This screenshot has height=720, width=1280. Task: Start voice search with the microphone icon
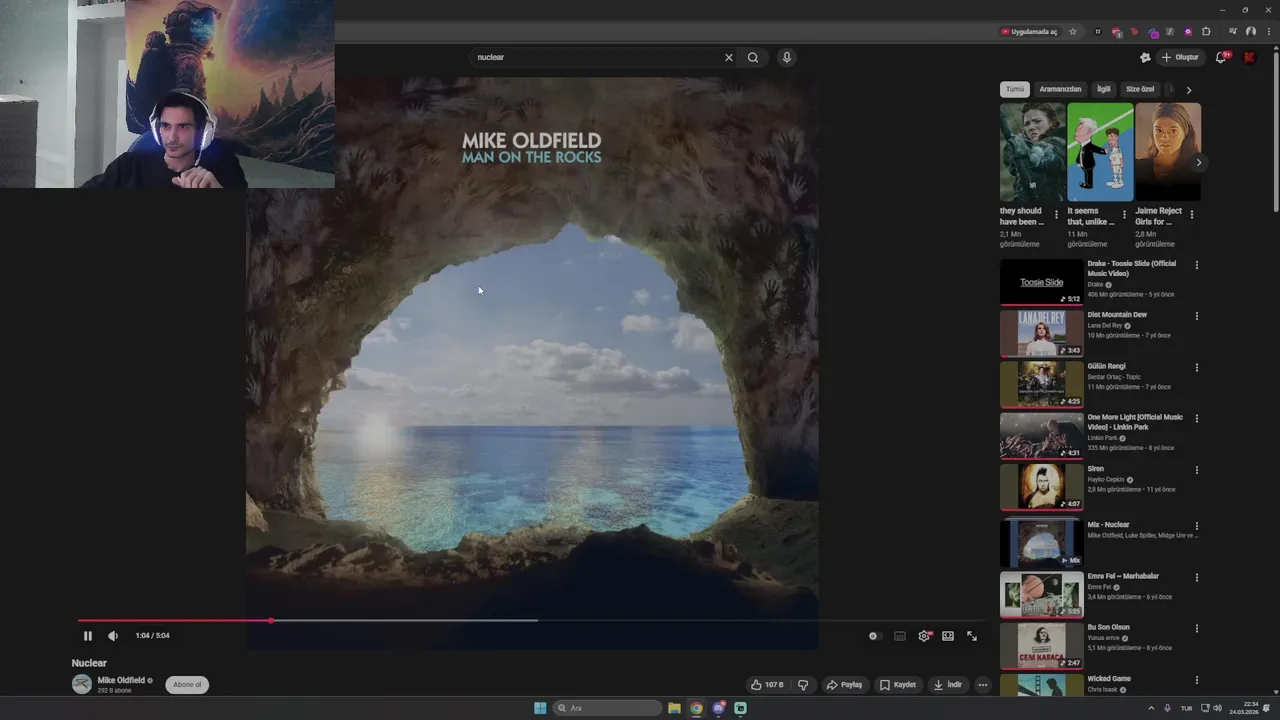point(787,57)
